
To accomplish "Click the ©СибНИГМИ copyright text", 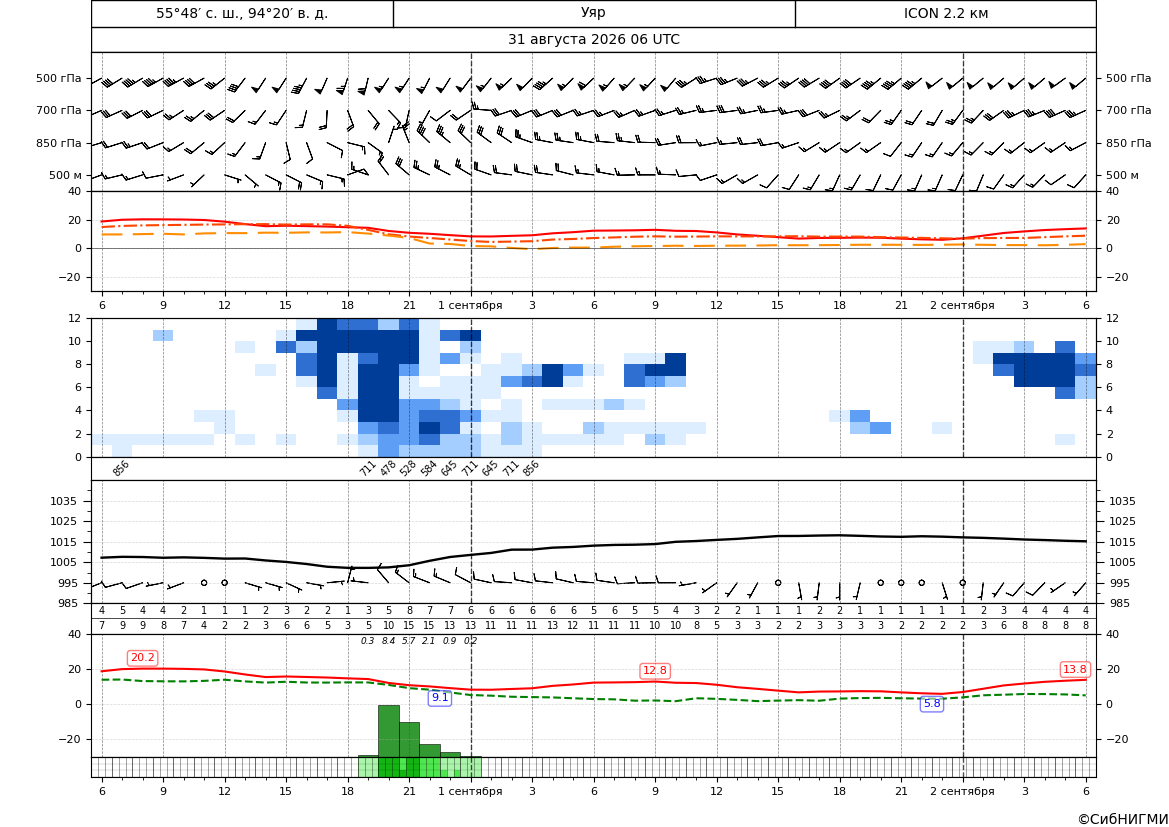I will [x=1123, y=819].
